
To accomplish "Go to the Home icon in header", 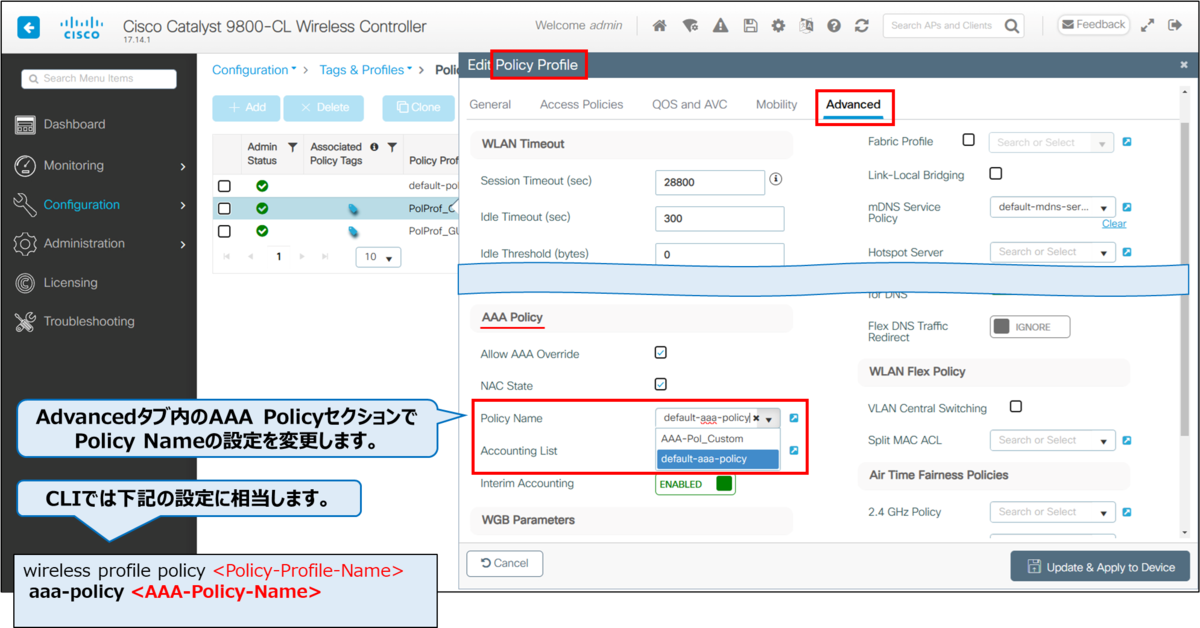I will [x=659, y=26].
